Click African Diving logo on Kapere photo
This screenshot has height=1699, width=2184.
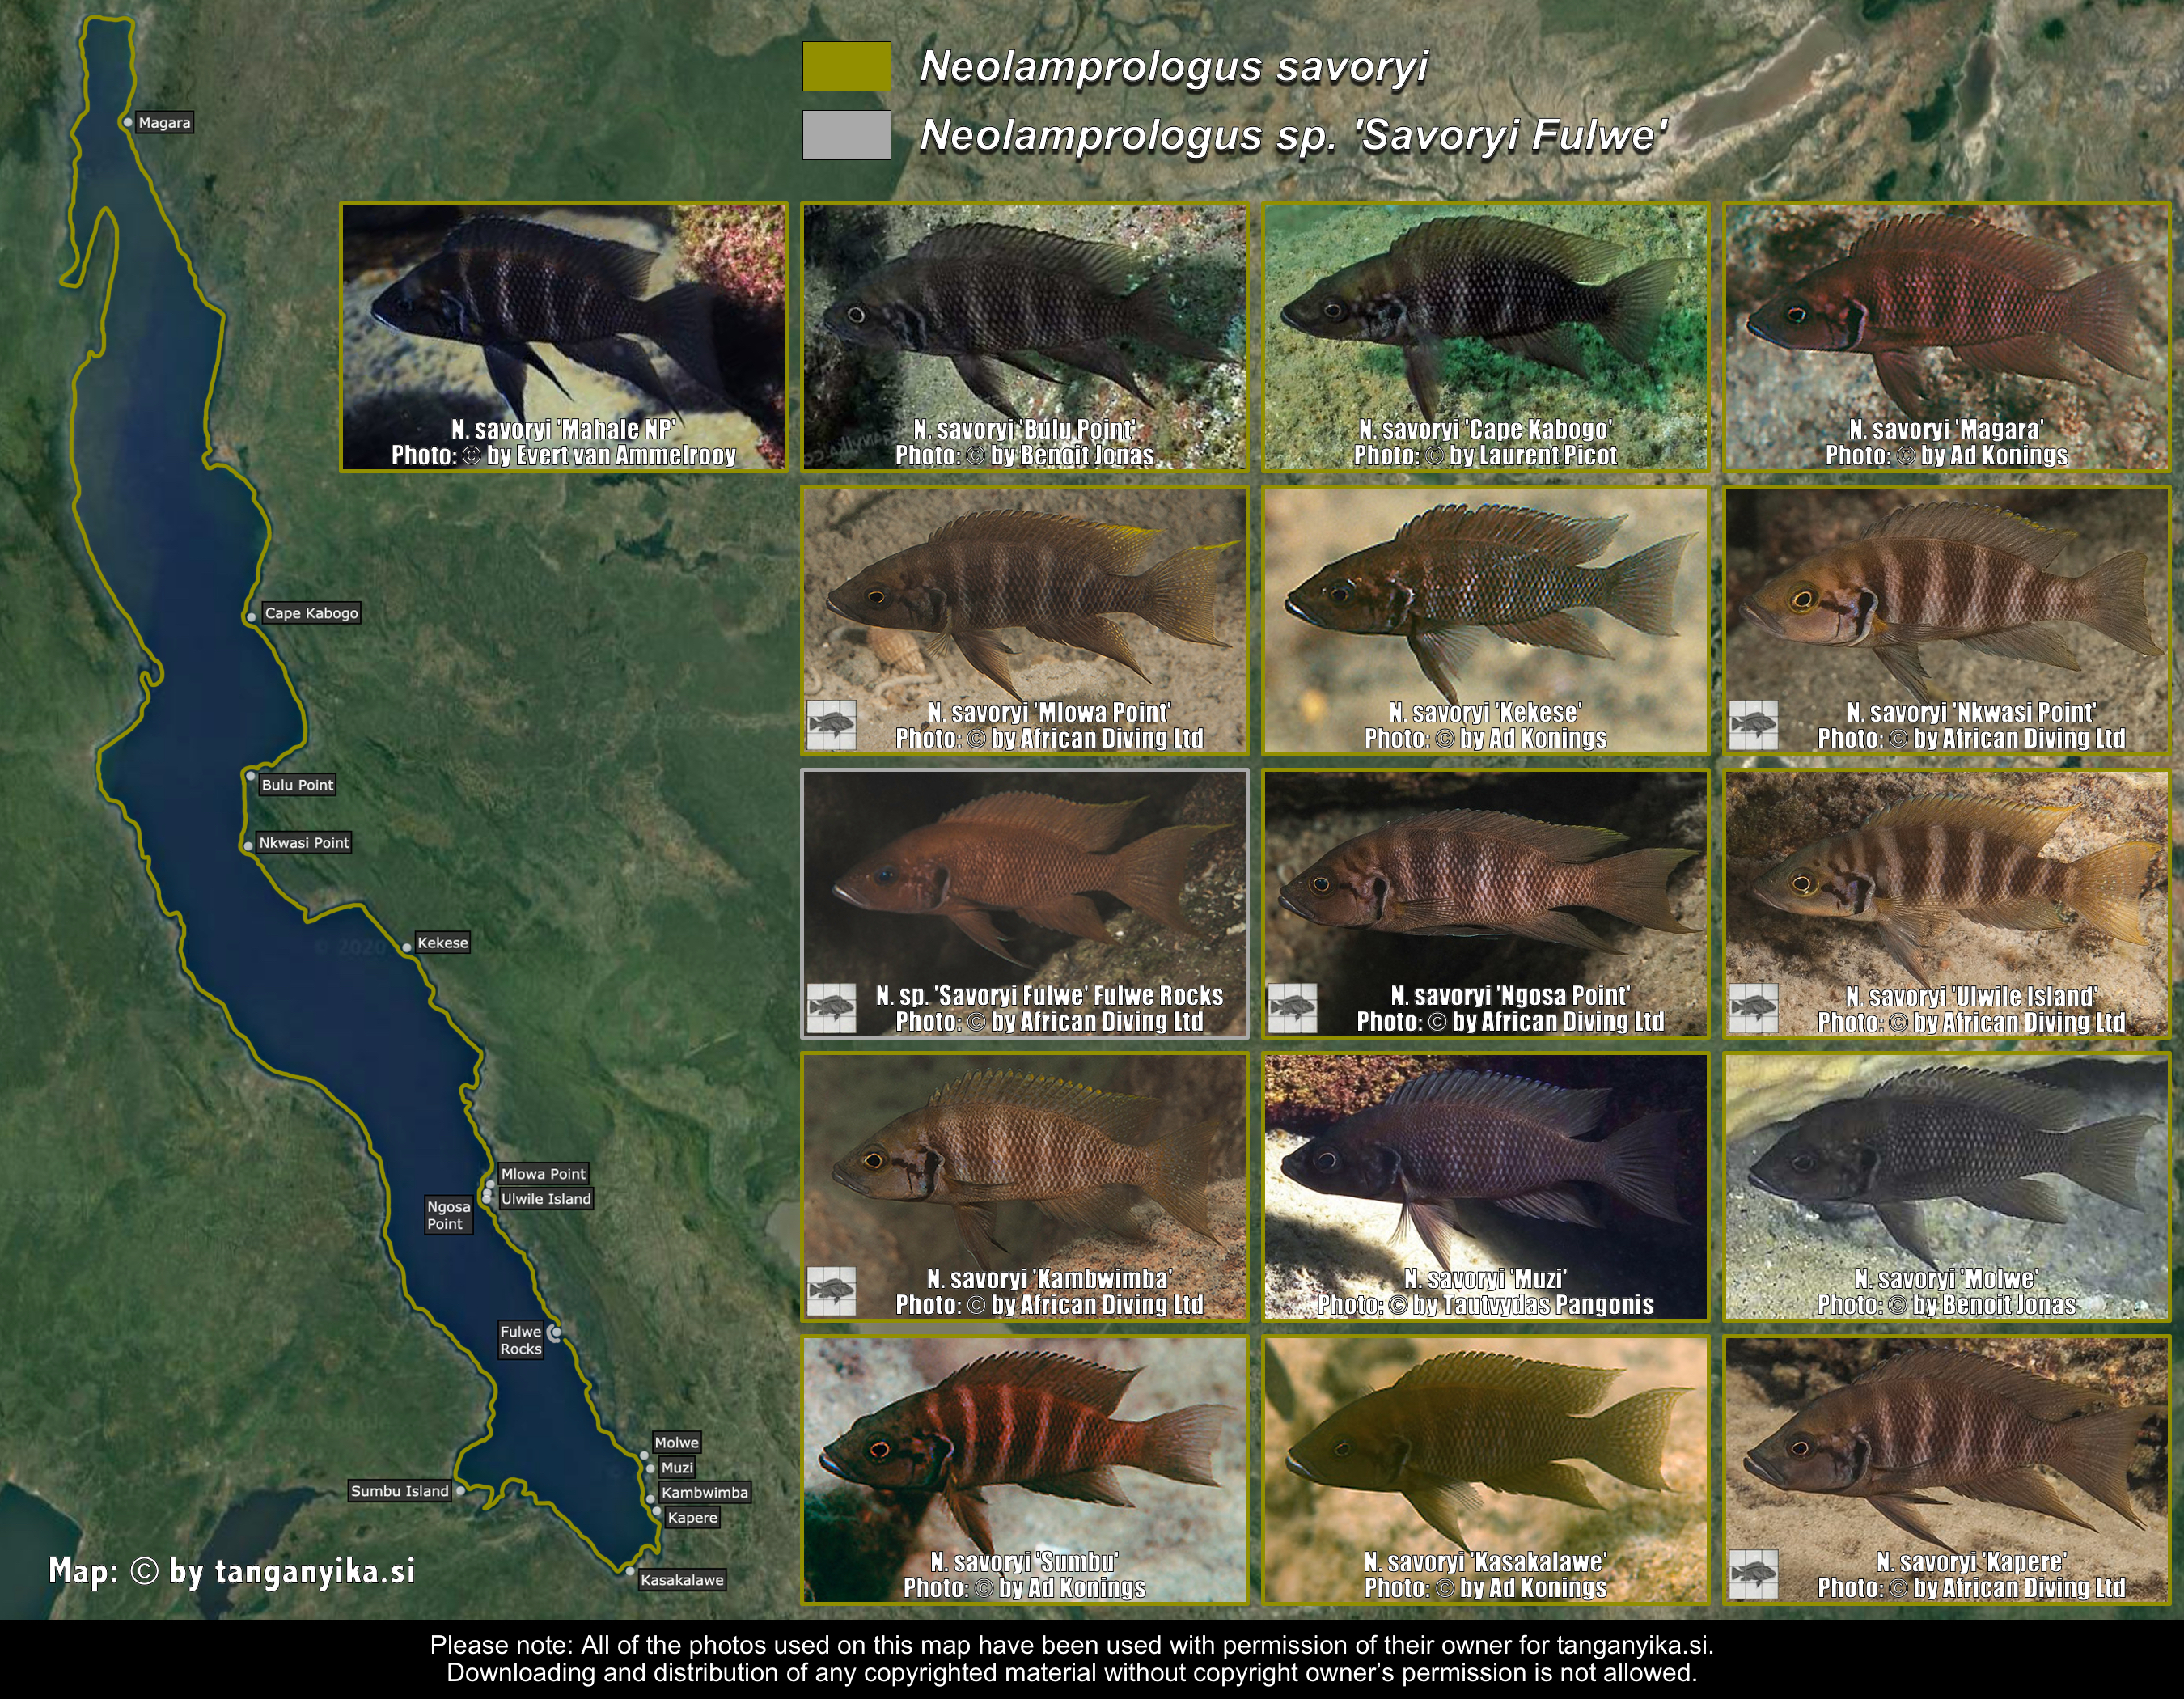click(x=1753, y=1574)
